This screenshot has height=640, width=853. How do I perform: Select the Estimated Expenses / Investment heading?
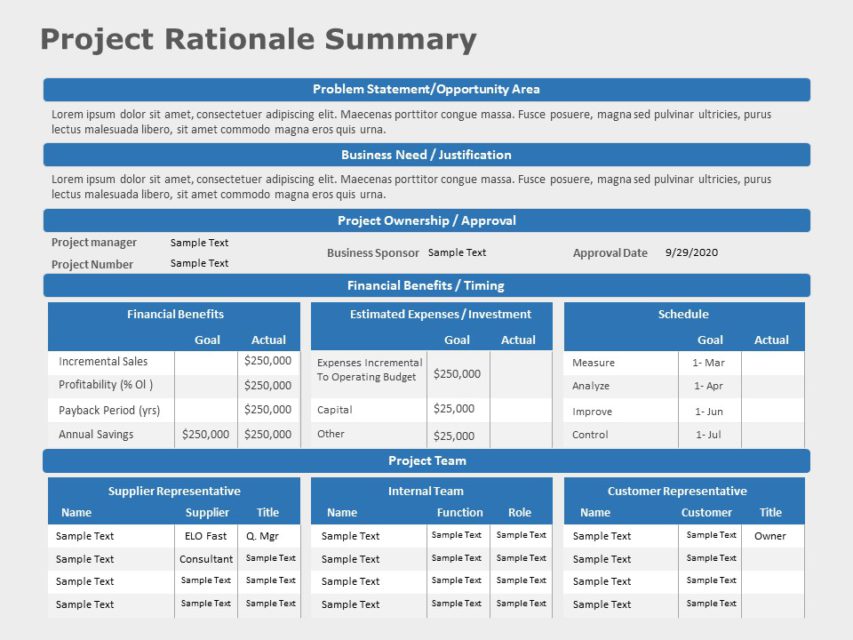426,313
